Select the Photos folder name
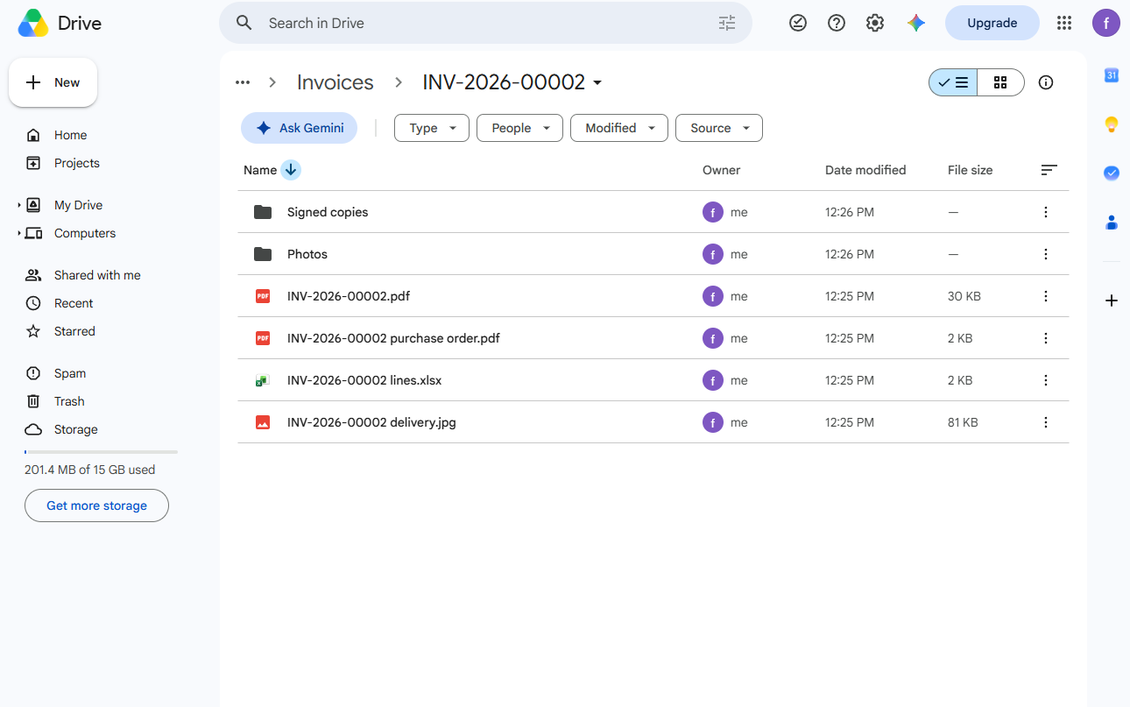 click(307, 254)
